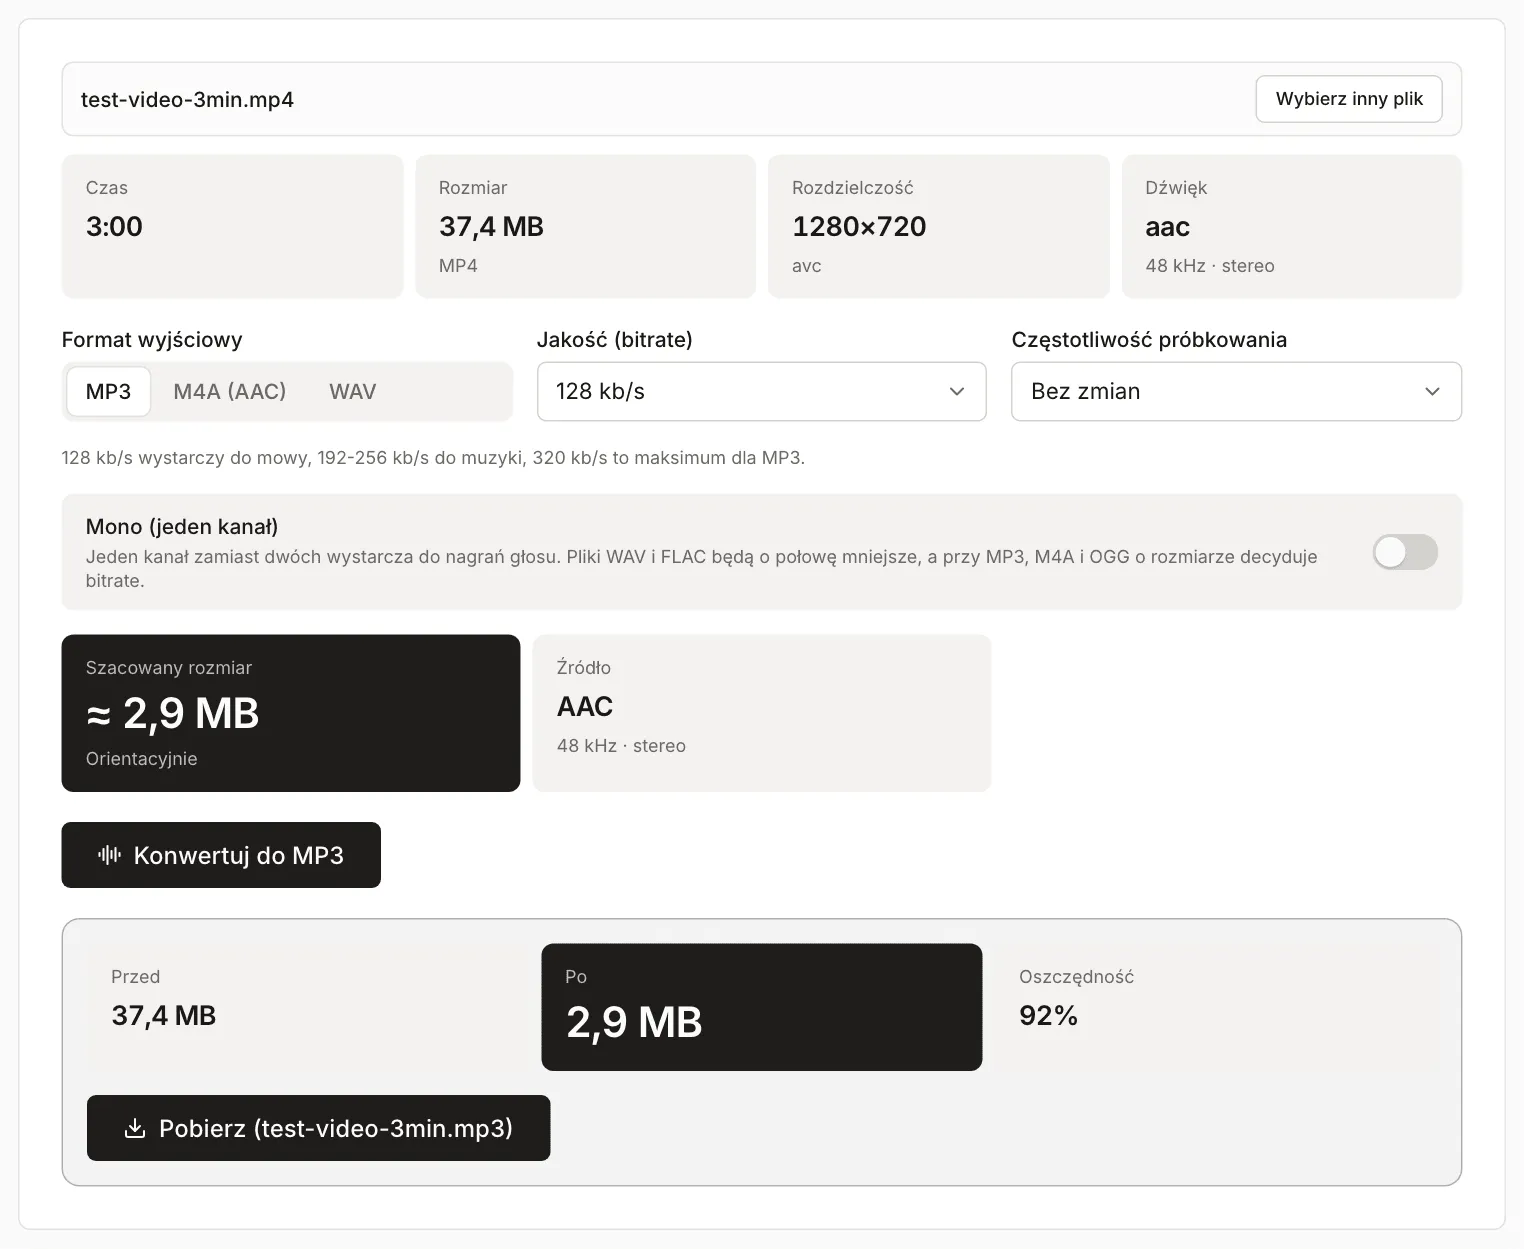The image size is (1524, 1249).
Task: Choose the WAV output format
Action: [353, 391]
